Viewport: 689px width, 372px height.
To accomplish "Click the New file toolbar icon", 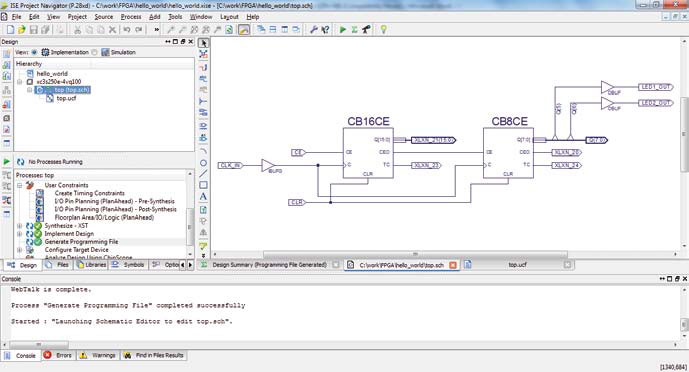I will (10, 29).
